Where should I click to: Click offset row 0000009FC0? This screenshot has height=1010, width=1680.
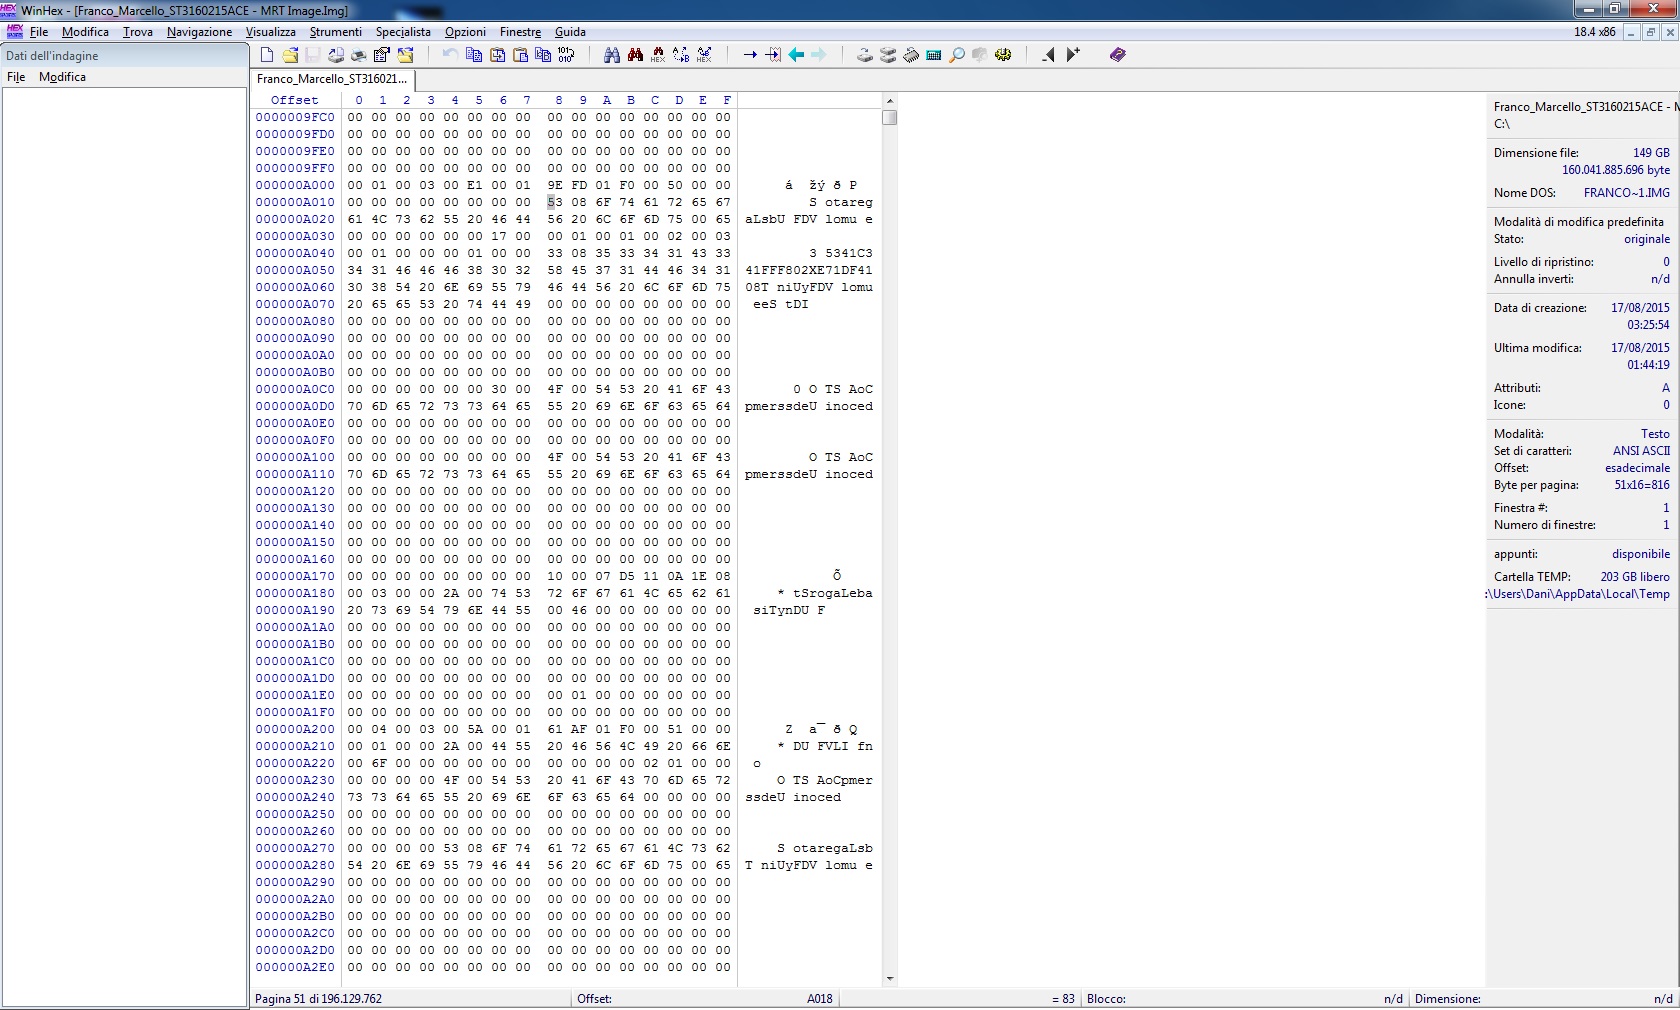[295, 117]
